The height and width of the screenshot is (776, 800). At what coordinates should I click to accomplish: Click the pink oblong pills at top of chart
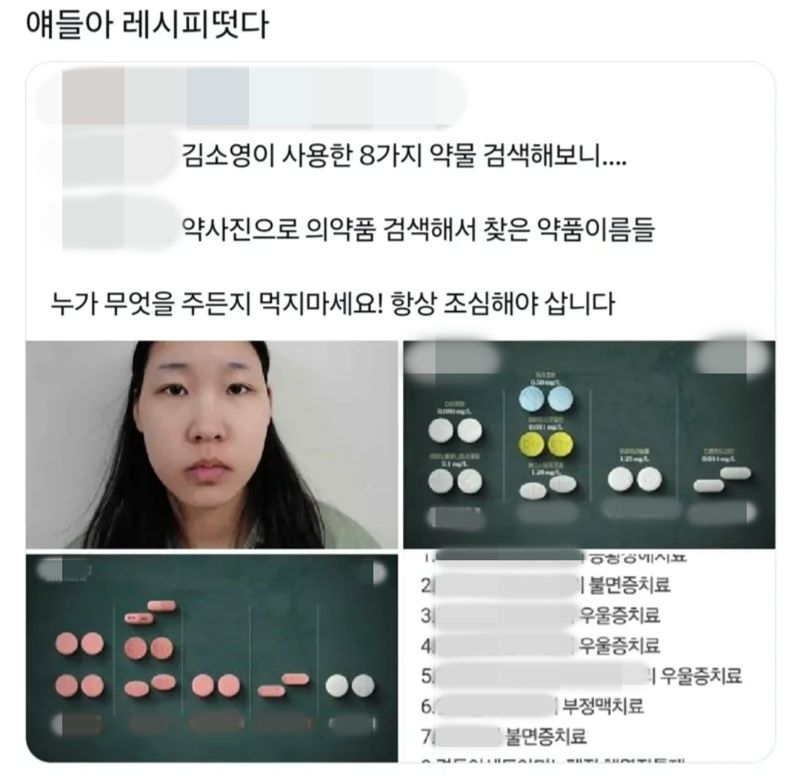point(151,612)
